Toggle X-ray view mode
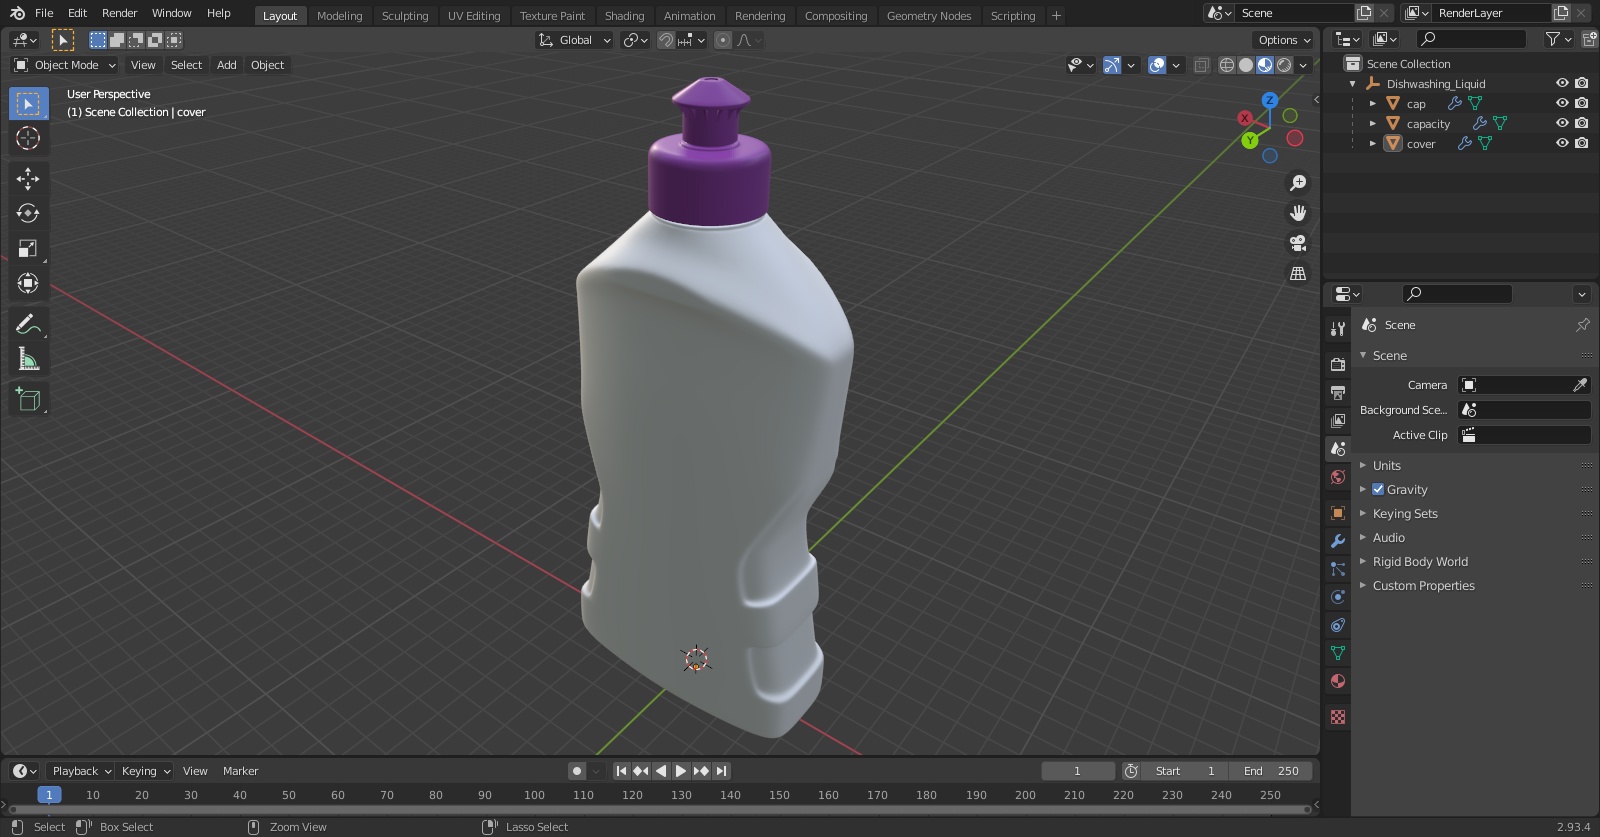 [1202, 65]
